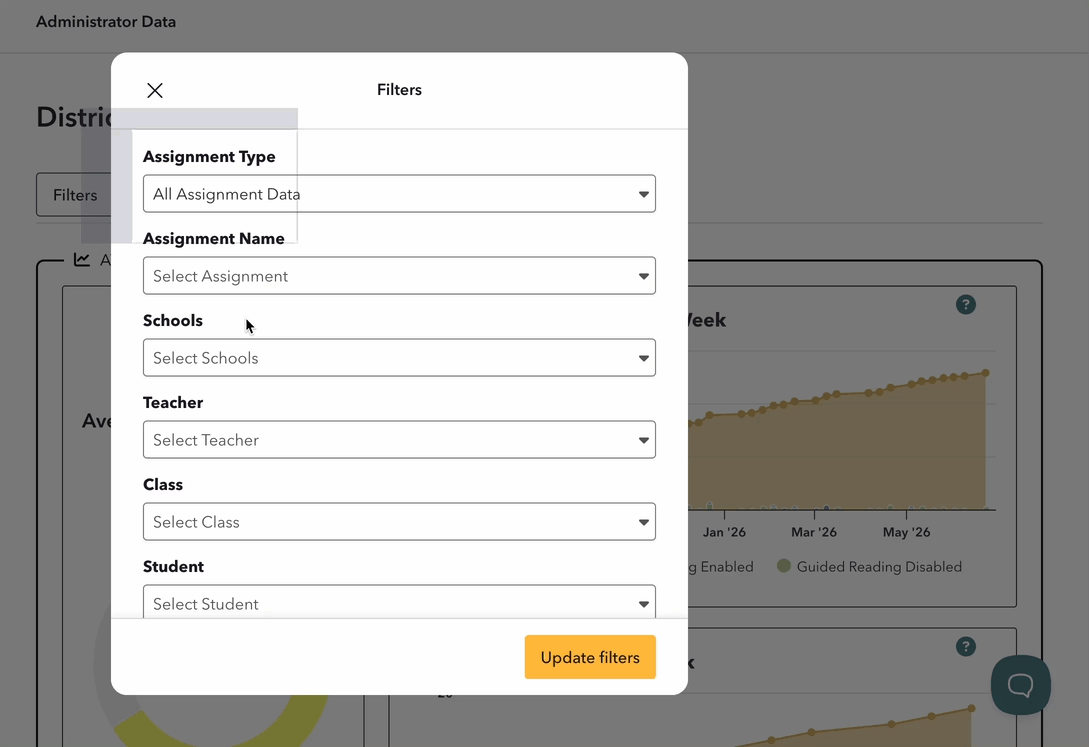Click last data point on upper chart
Image resolution: width=1089 pixels, height=747 pixels.
[x=985, y=374]
